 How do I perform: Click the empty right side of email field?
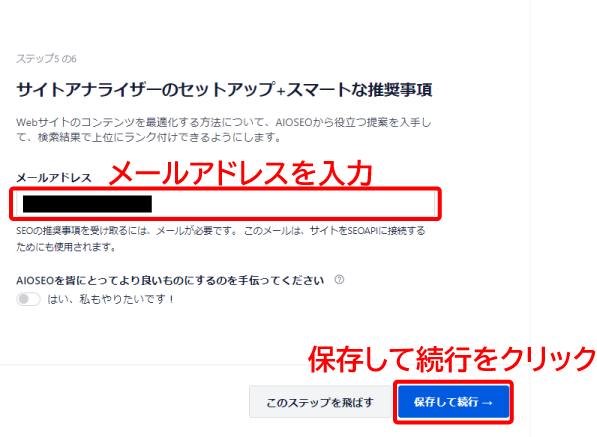[293, 204]
